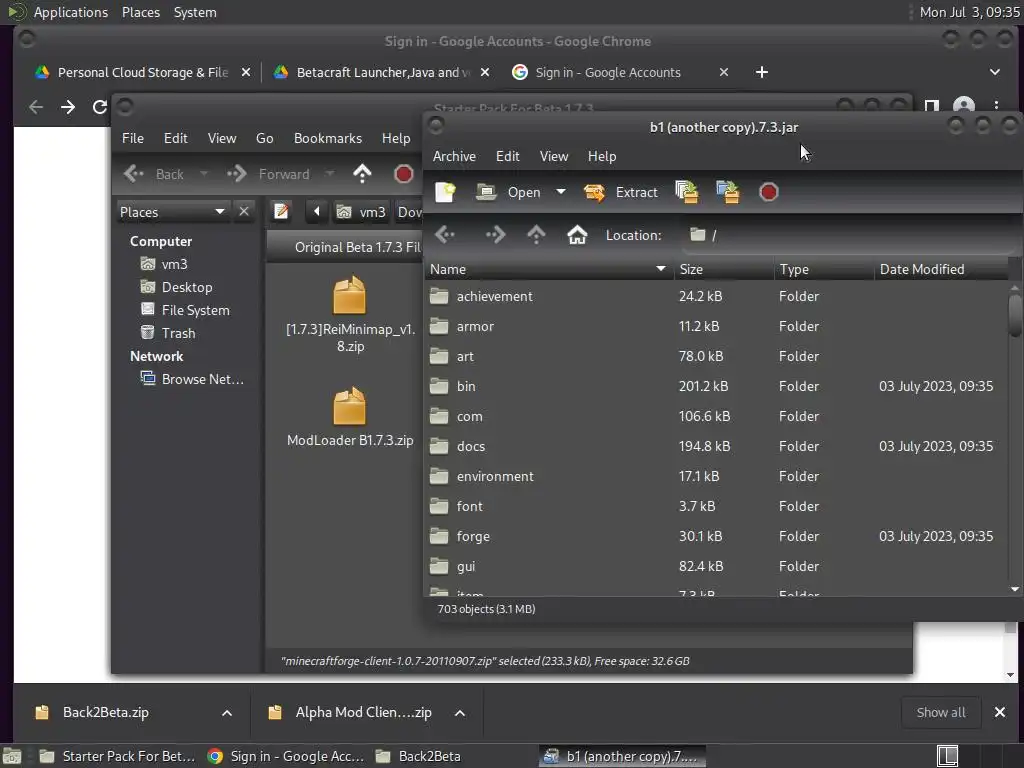This screenshot has width=1024, height=768.
Task: Click the Open archive button
Action: tap(508, 192)
